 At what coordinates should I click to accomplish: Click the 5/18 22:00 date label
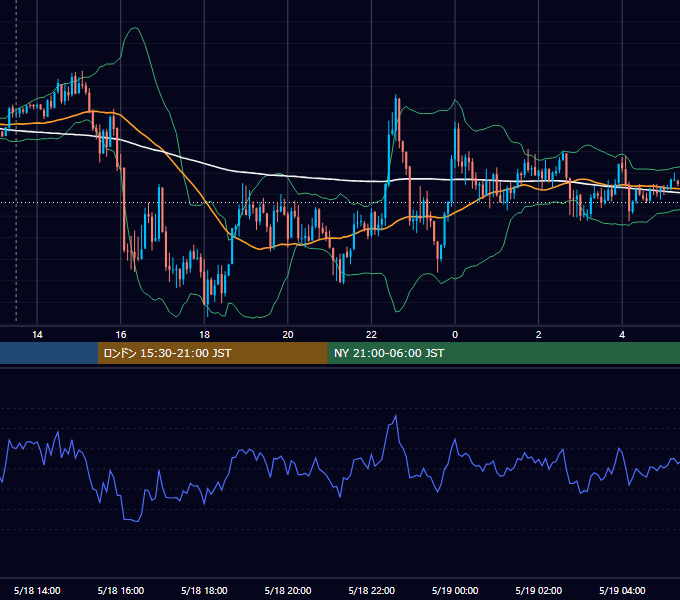point(372,590)
